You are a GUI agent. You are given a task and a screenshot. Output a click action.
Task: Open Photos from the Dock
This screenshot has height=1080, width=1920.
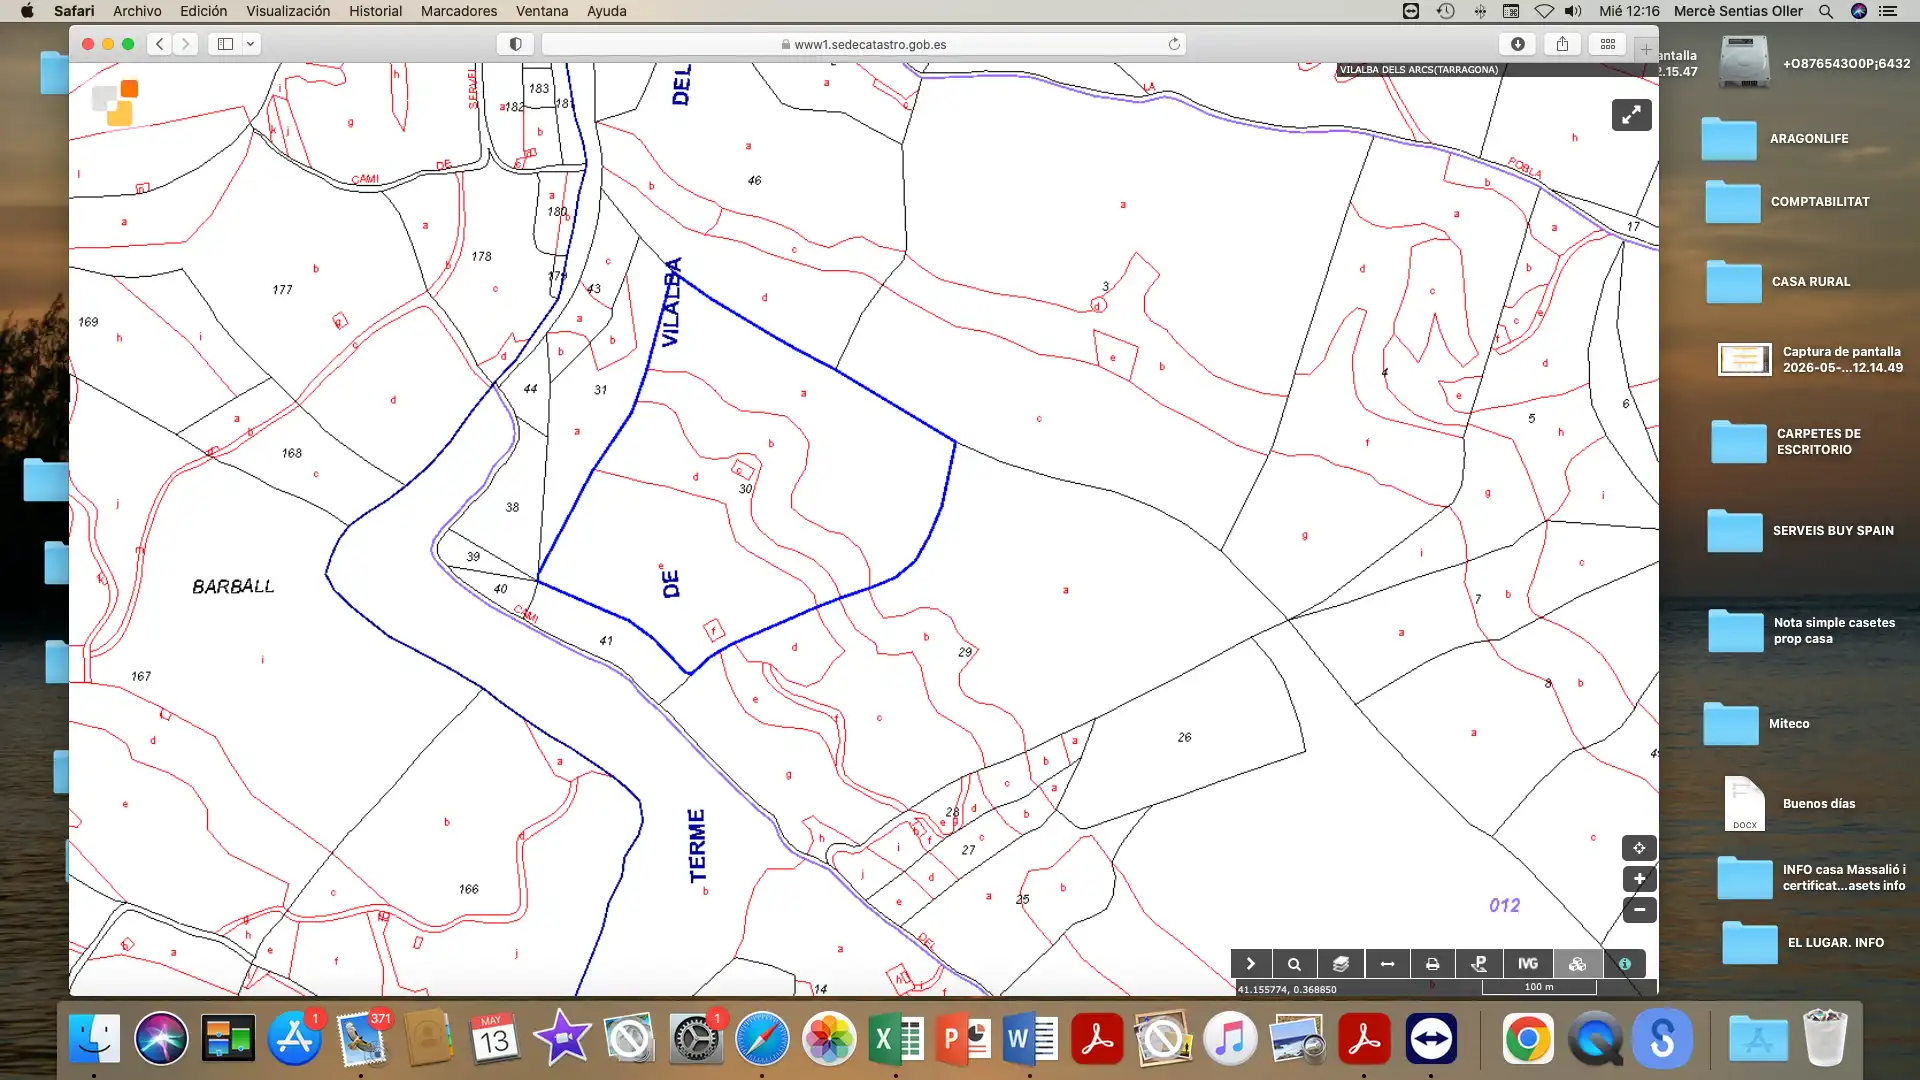(x=829, y=1039)
